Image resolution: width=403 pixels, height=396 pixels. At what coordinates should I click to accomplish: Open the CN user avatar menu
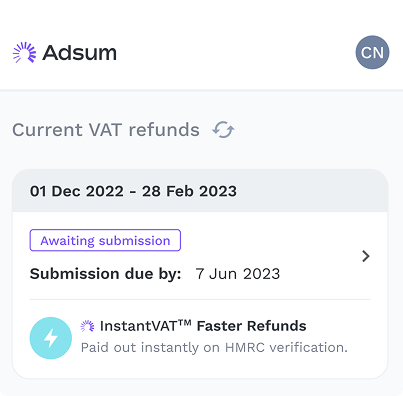pos(372,52)
